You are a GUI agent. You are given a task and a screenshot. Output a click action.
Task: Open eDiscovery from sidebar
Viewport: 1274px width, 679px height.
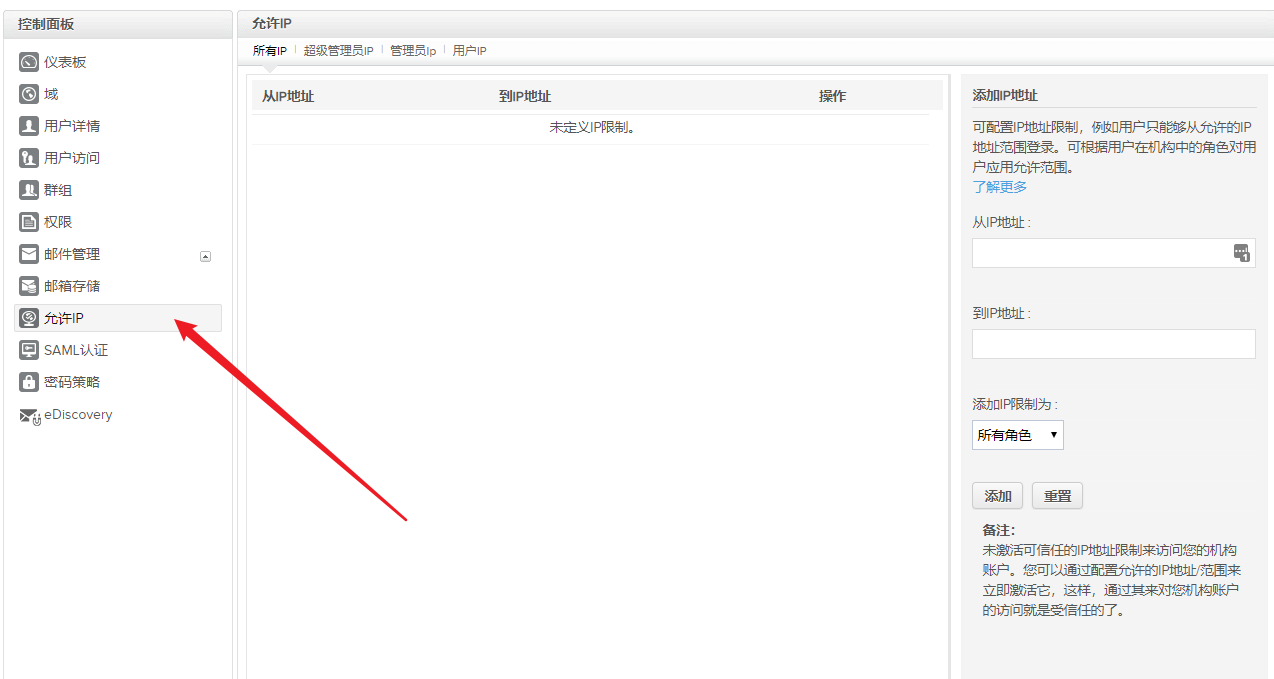pyautogui.click(x=78, y=414)
